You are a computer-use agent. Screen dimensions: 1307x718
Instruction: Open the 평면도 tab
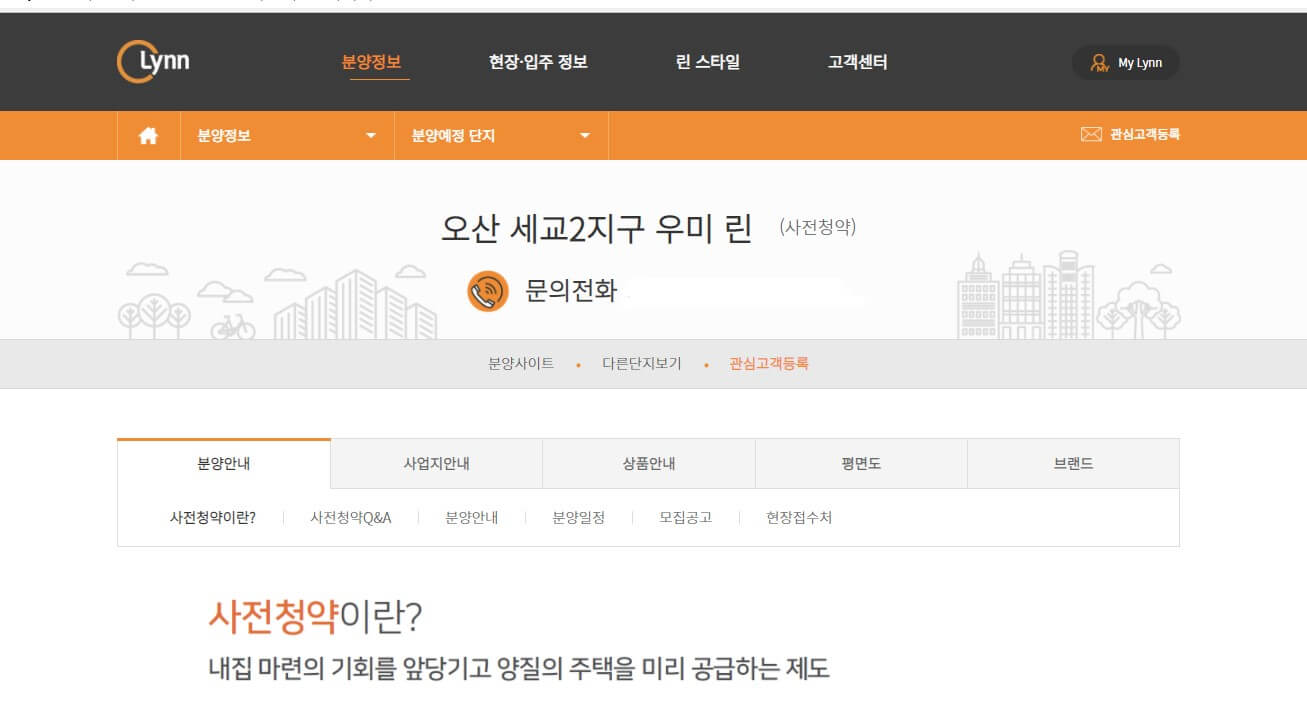point(860,463)
